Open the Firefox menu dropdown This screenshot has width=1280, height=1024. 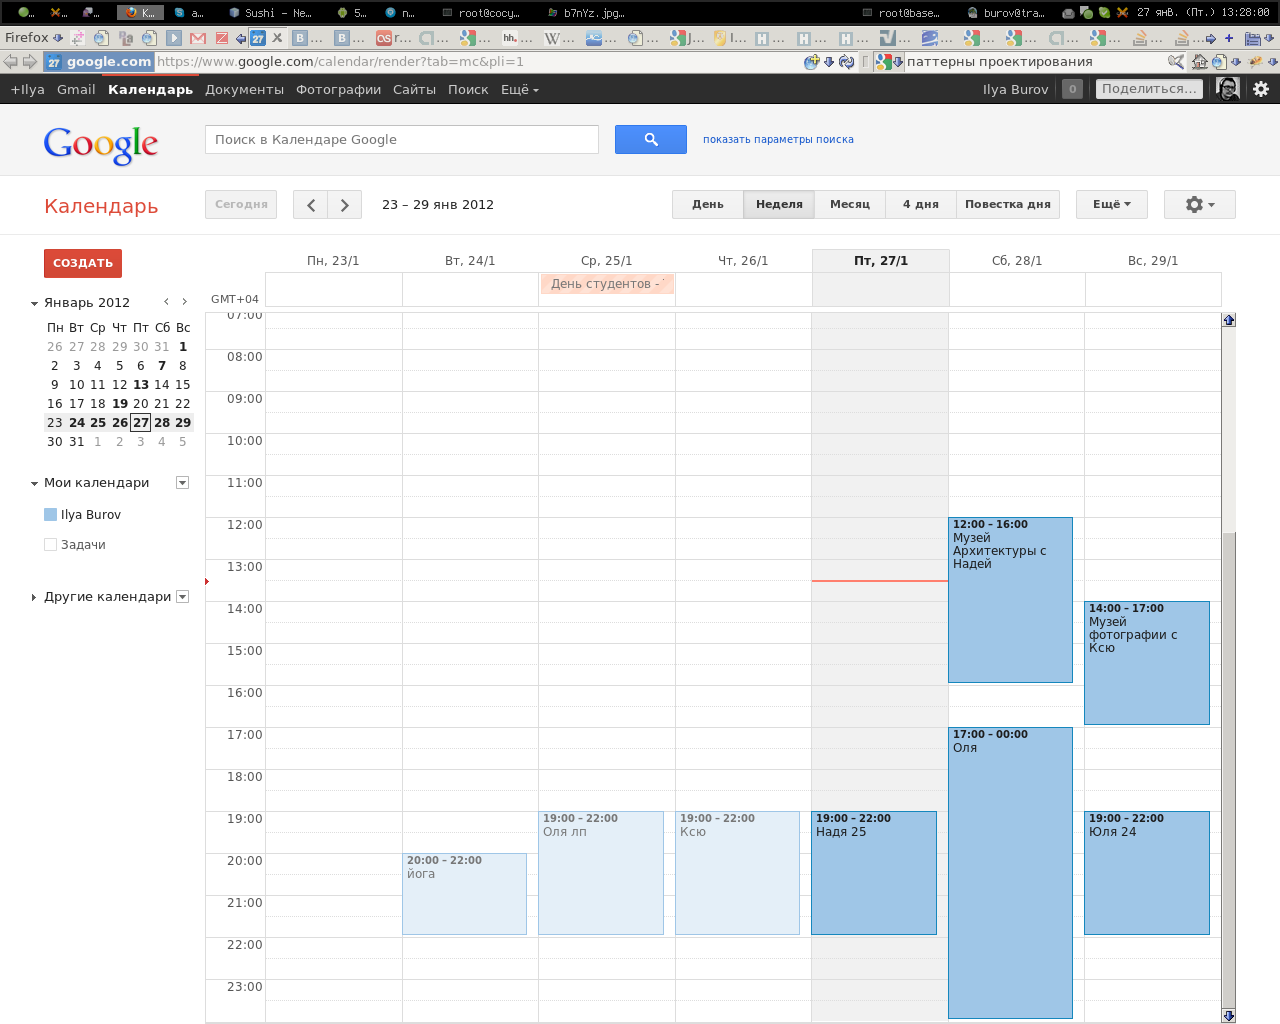pyautogui.click(x=34, y=38)
